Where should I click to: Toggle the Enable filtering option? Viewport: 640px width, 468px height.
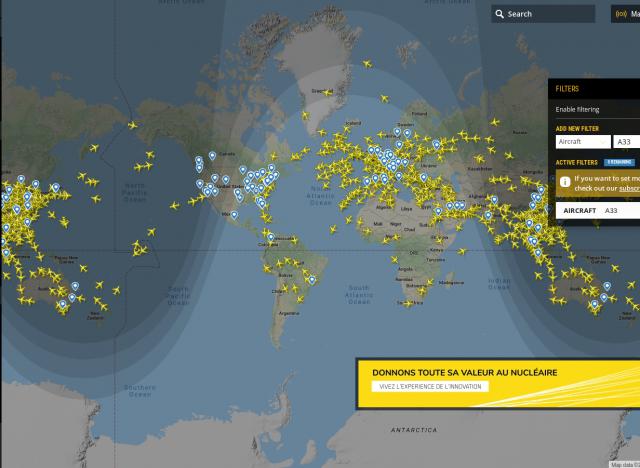point(578,109)
